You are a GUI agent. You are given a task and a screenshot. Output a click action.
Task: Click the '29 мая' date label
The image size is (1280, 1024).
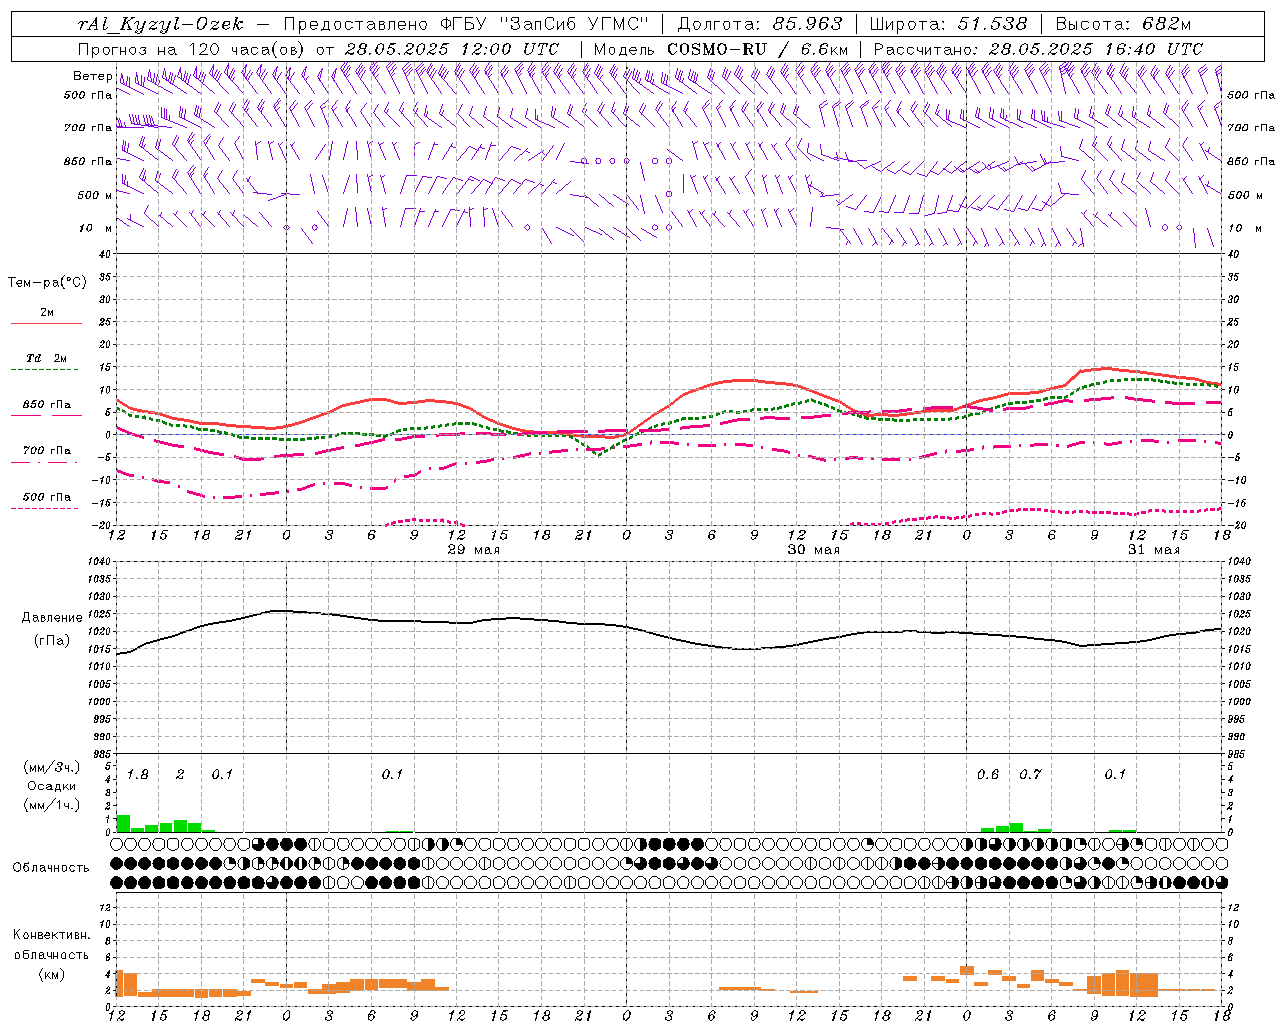pyautogui.click(x=473, y=550)
